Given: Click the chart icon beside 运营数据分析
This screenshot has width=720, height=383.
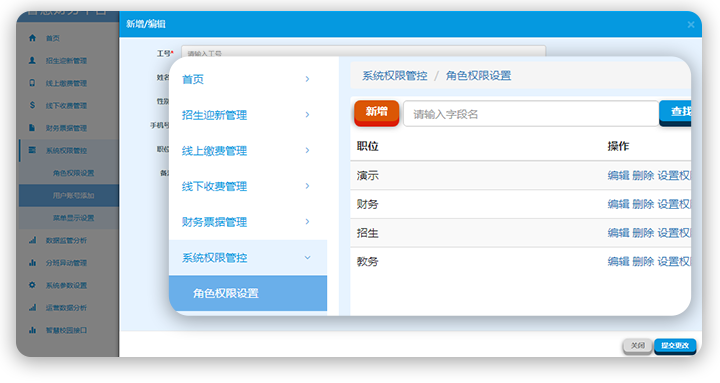Looking at the screenshot, I should [x=32, y=308].
